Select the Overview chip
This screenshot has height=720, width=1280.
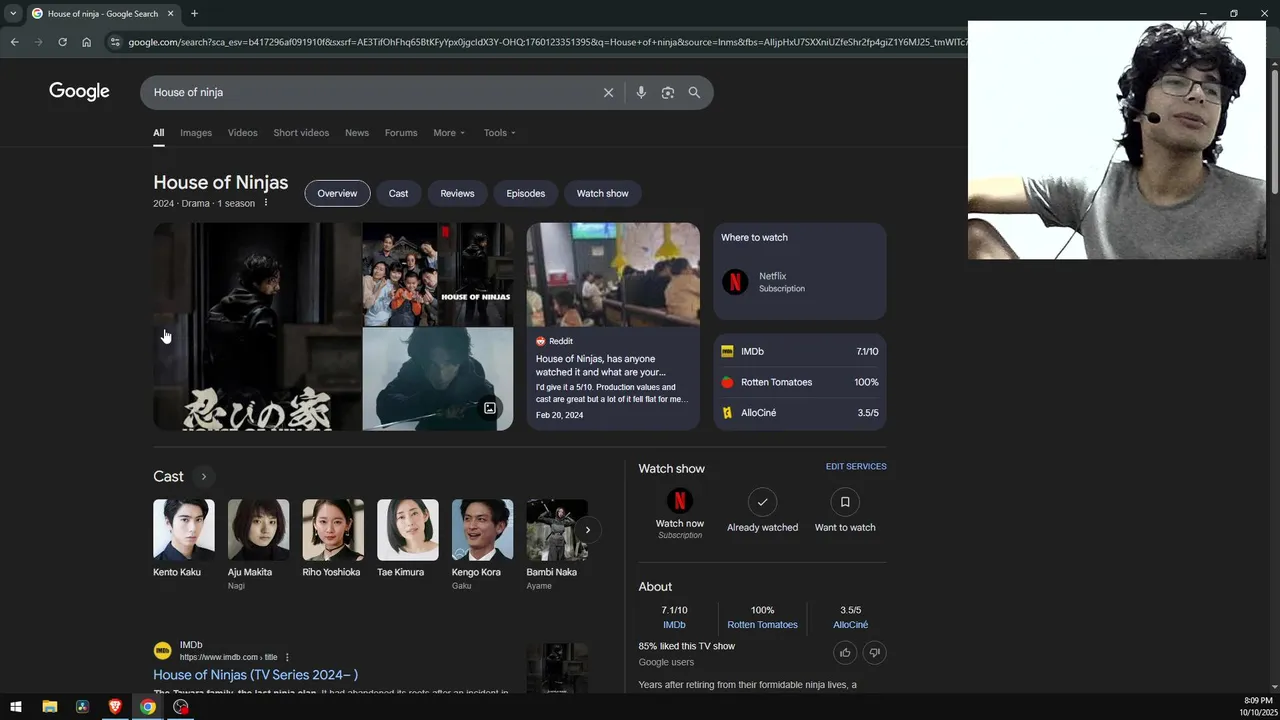[x=337, y=193]
